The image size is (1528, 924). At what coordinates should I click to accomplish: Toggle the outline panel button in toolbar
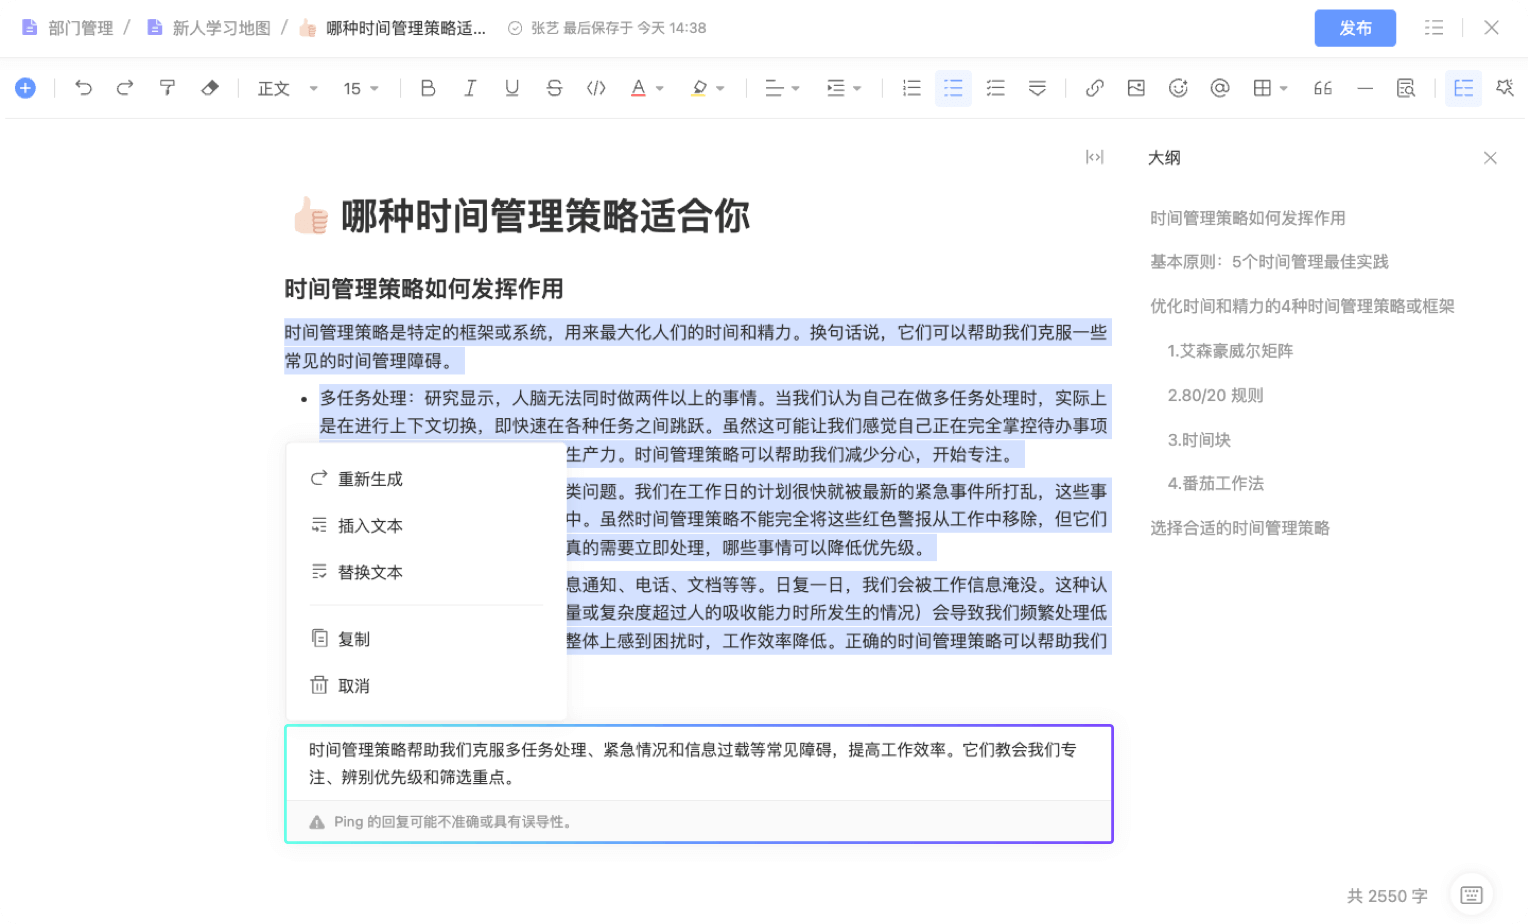click(x=1463, y=88)
